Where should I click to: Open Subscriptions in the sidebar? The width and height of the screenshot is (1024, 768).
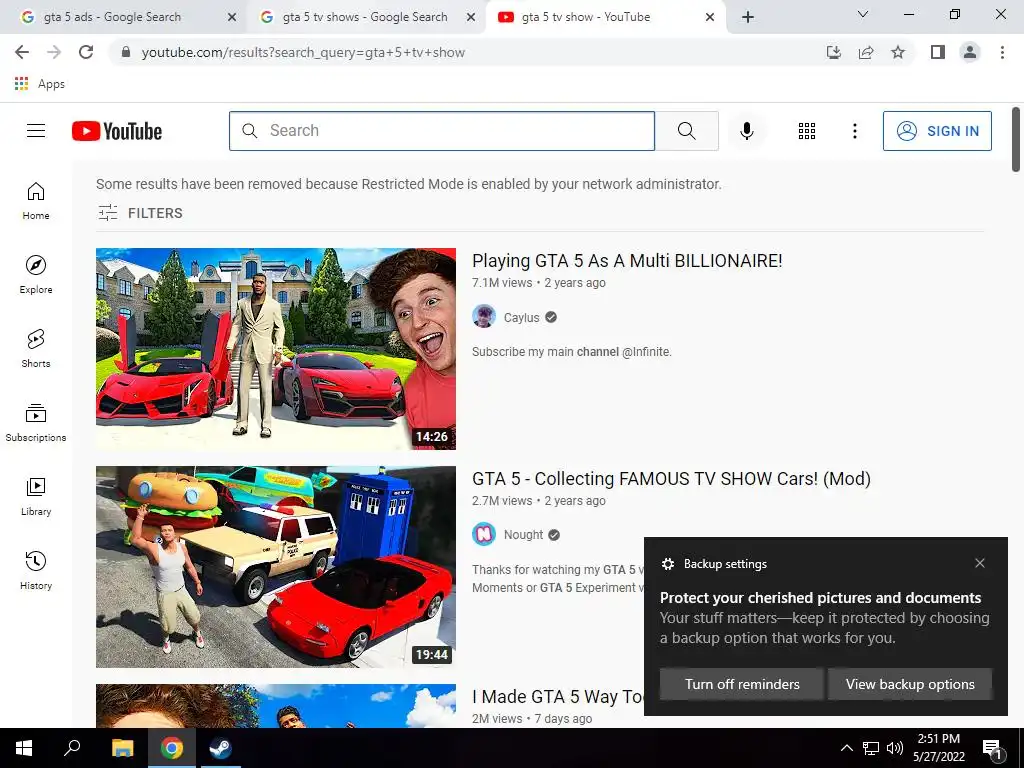pos(36,423)
